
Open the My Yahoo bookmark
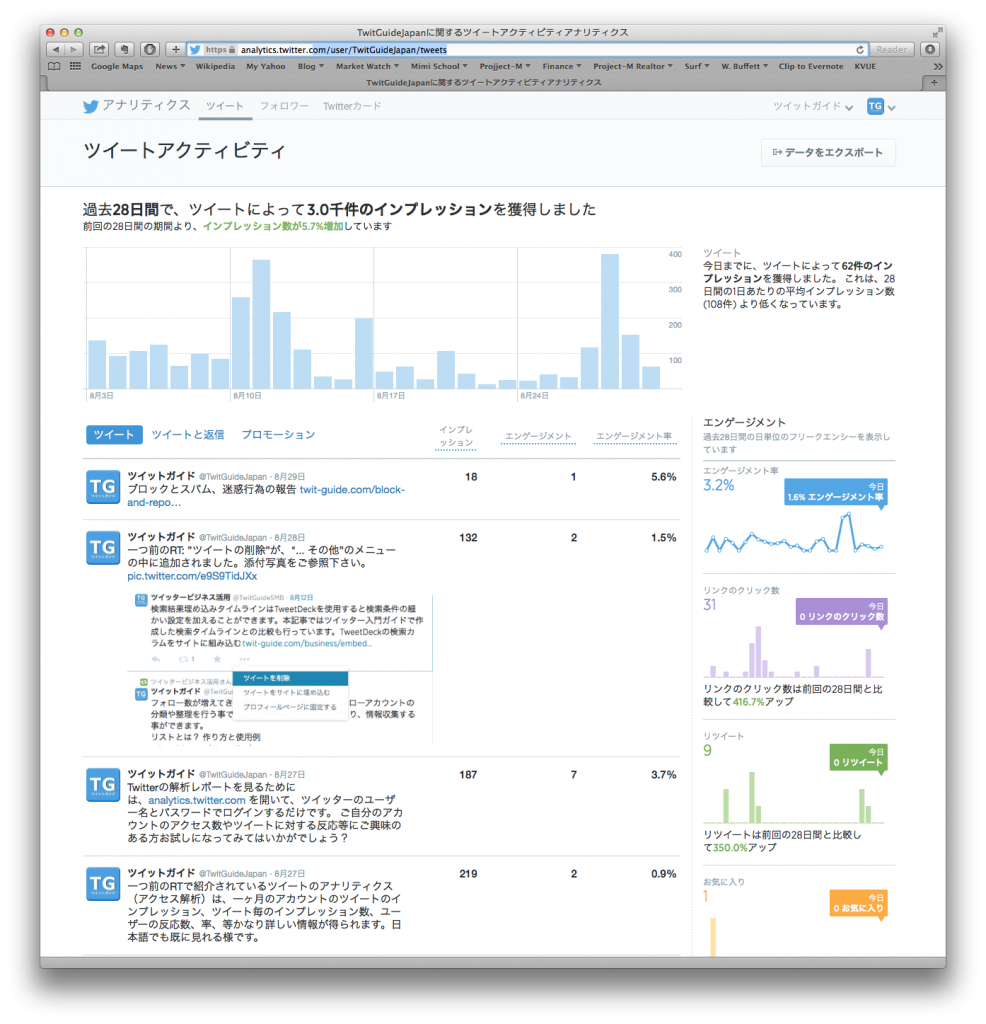pos(266,66)
